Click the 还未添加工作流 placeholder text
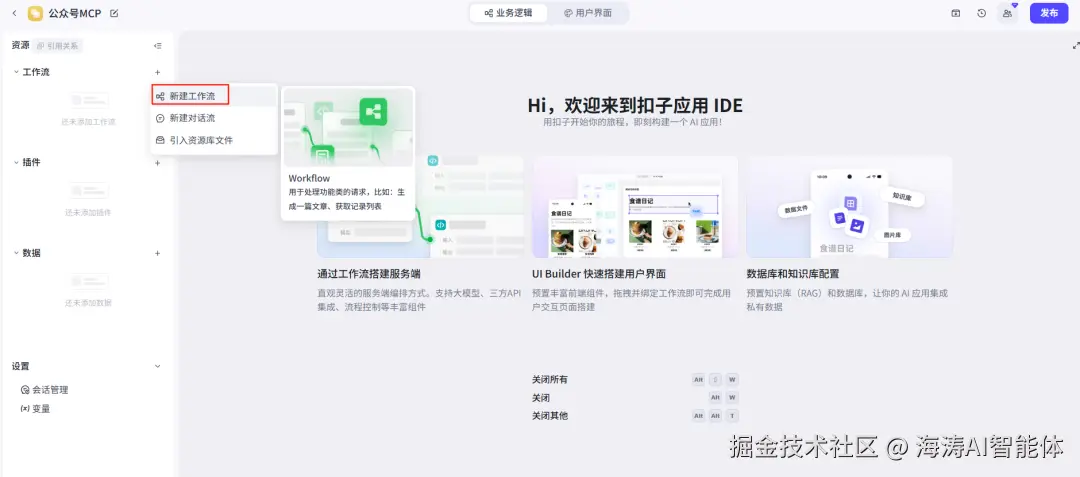Image resolution: width=1080 pixels, height=477 pixels. tap(88, 122)
